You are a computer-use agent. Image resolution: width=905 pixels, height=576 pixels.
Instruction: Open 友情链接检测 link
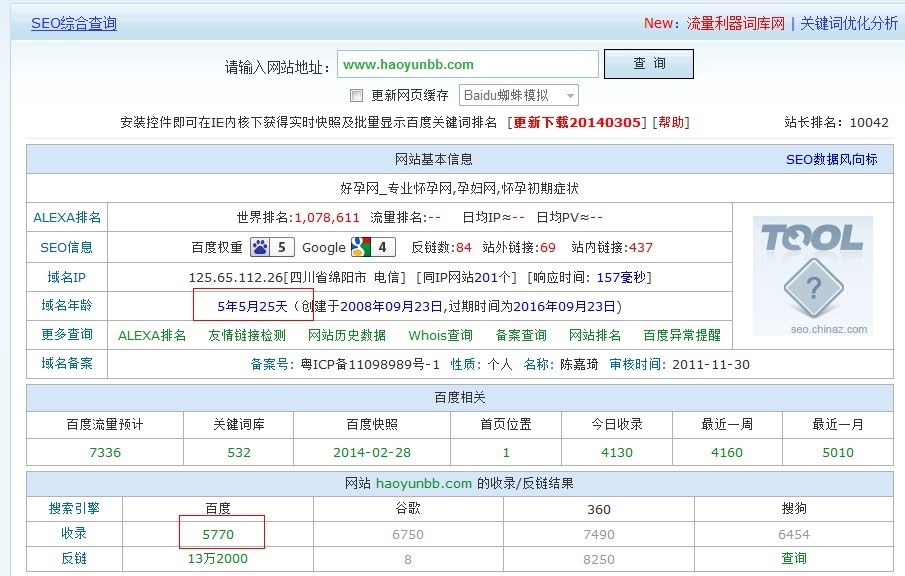(247, 335)
